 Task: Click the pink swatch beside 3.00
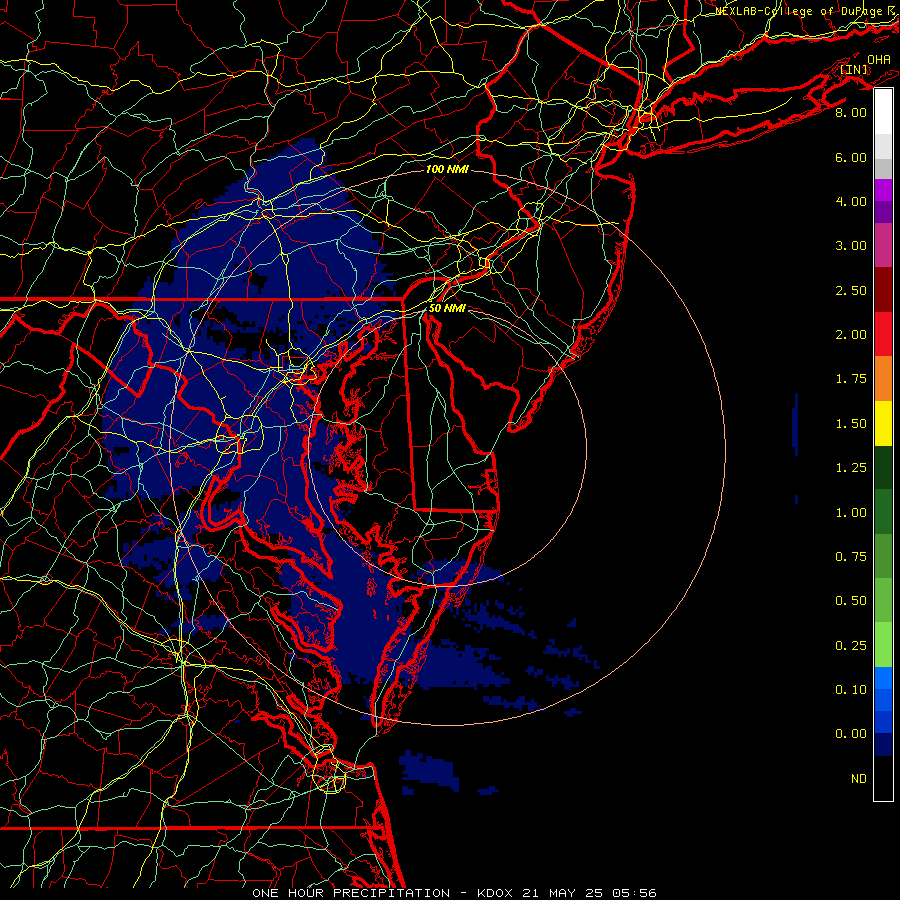tap(883, 245)
